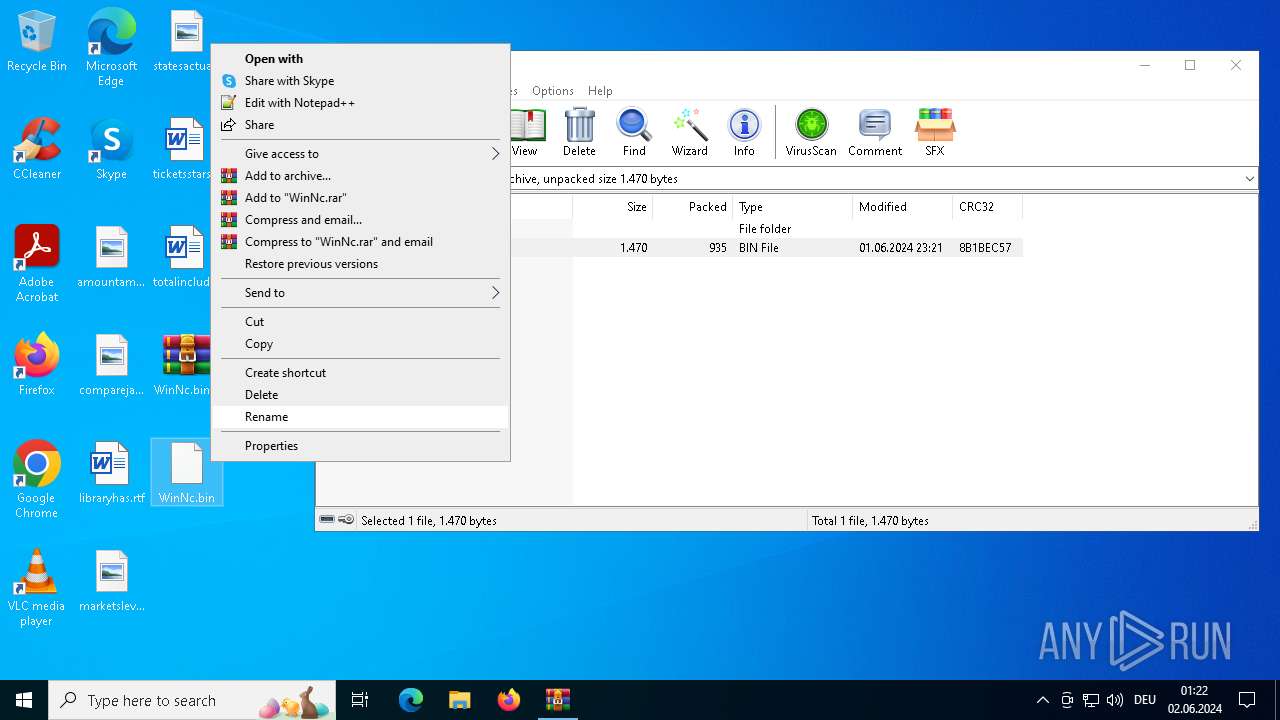The height and width of the screenshot is (720, 1280).
Task: Sort by the Modified column header
Action: [x=902, y=207]
